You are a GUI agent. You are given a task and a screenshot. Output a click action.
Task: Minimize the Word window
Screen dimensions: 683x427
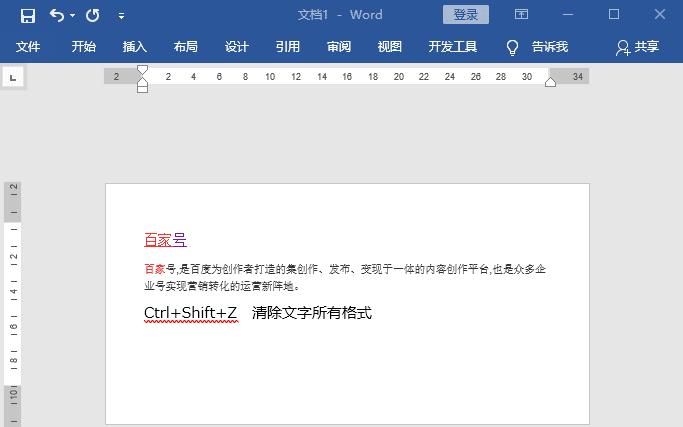tap(568, 15)
